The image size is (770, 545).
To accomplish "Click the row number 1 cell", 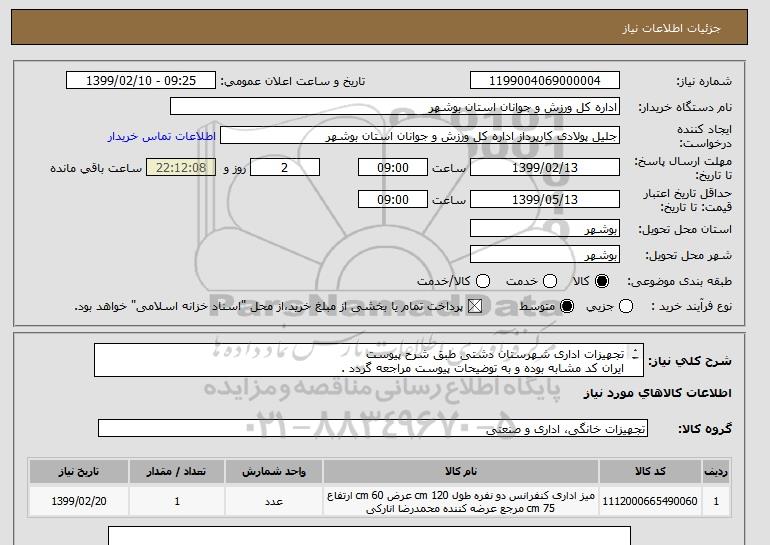I will point(716,501).
